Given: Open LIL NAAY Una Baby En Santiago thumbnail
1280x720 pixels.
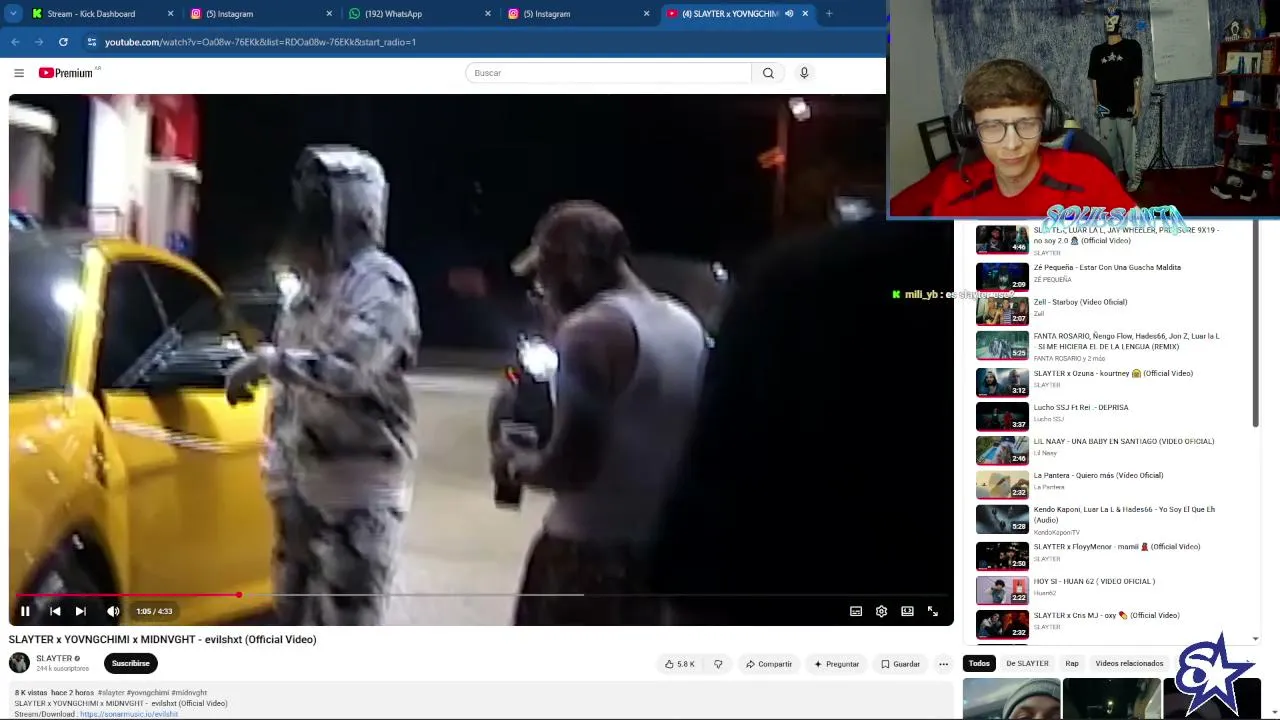Looking at the screenshot, I should click(x=1002, y=450).
